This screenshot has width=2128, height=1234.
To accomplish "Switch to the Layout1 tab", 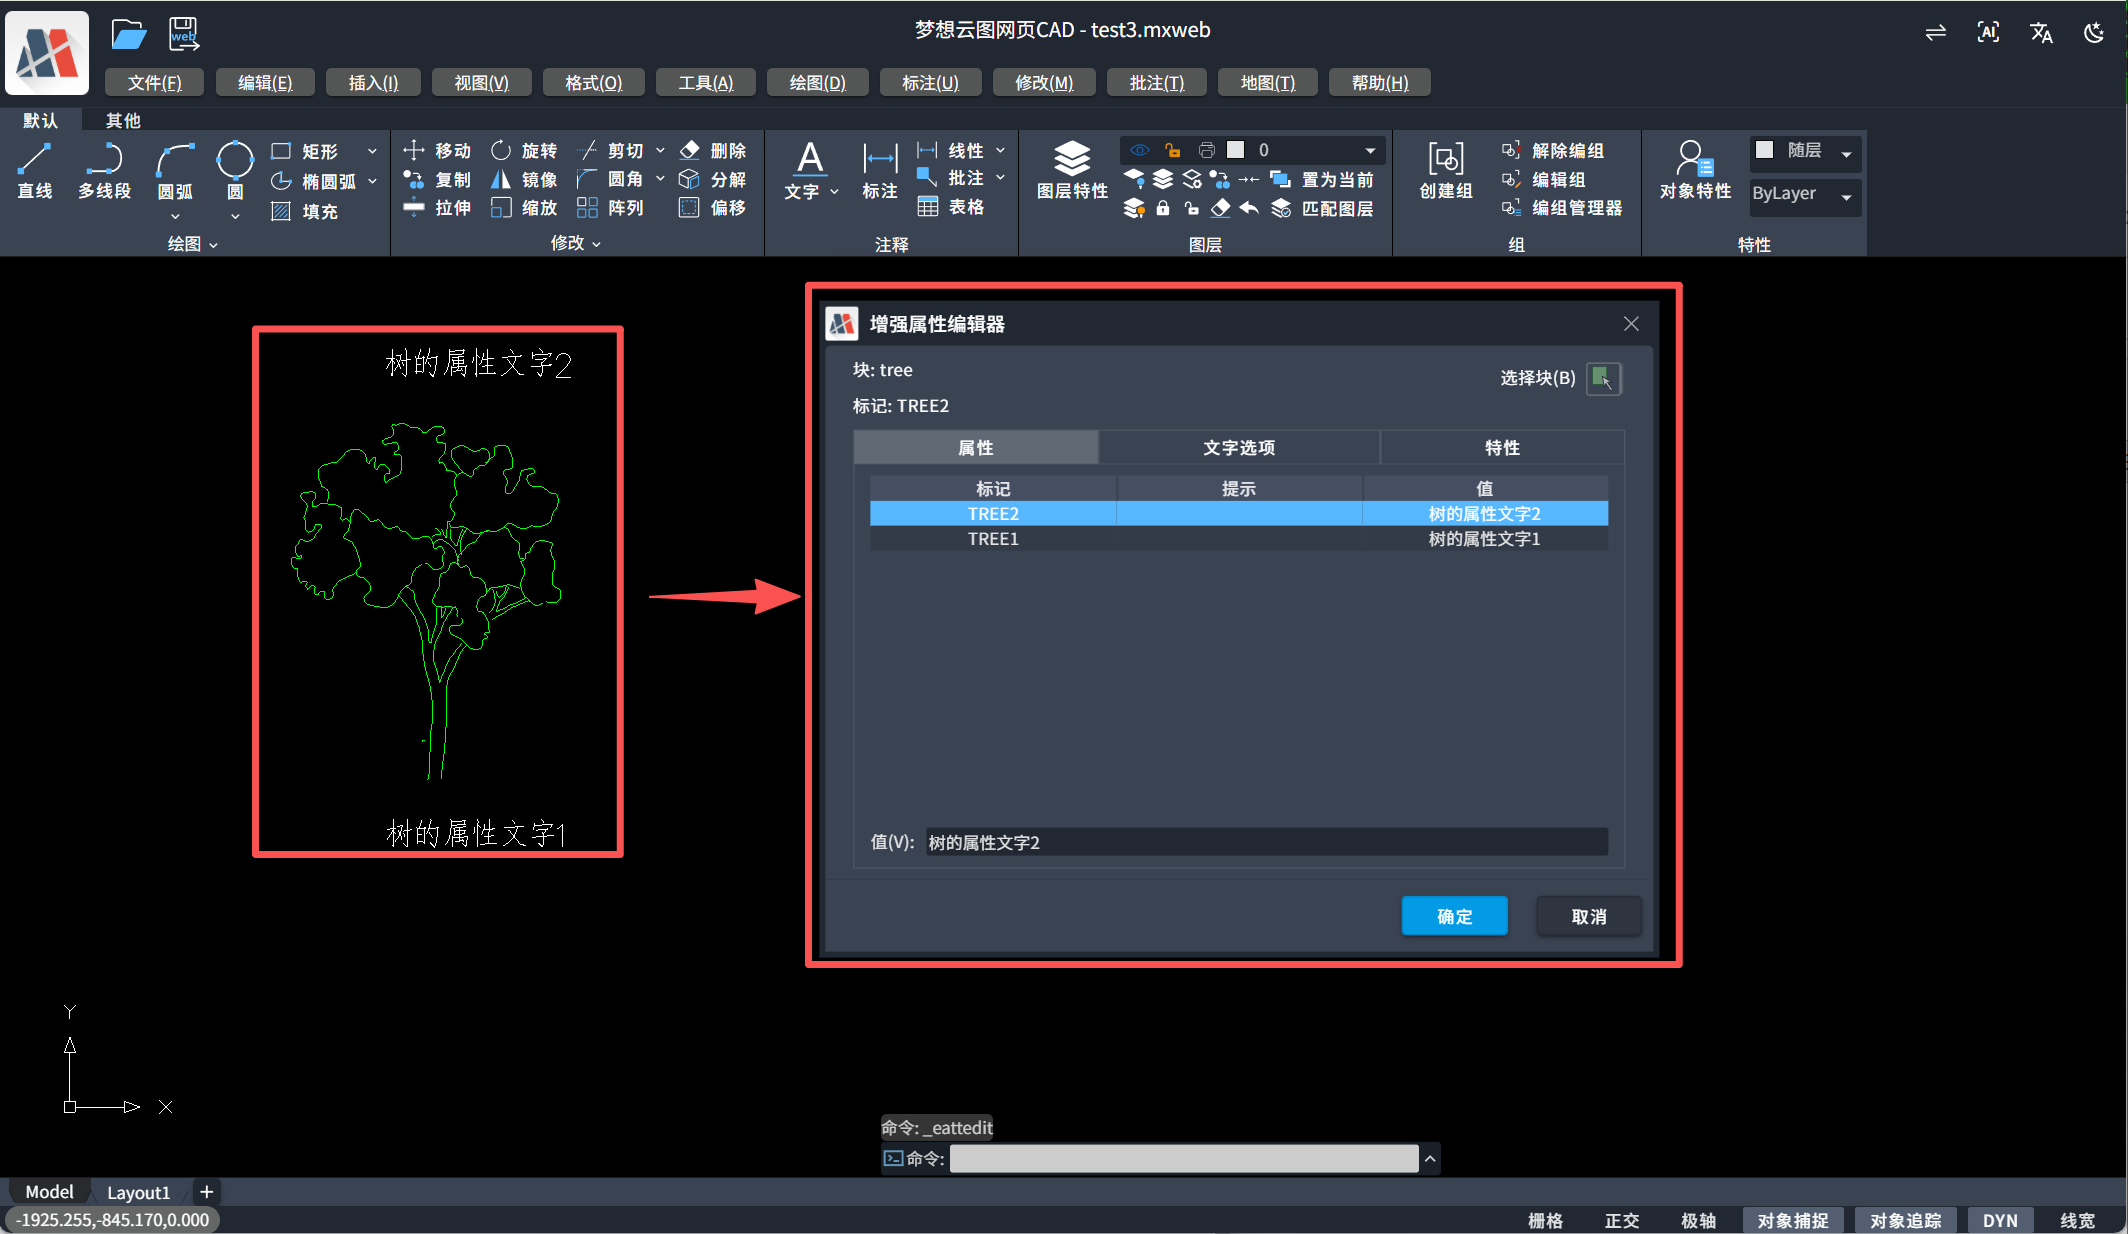I will click(138, 1192).
